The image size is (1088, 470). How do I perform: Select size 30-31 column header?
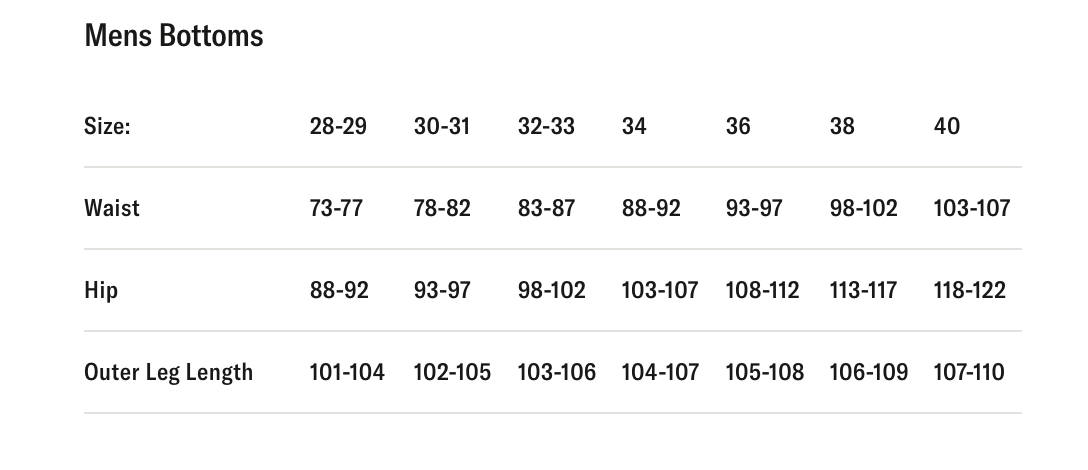442,127
